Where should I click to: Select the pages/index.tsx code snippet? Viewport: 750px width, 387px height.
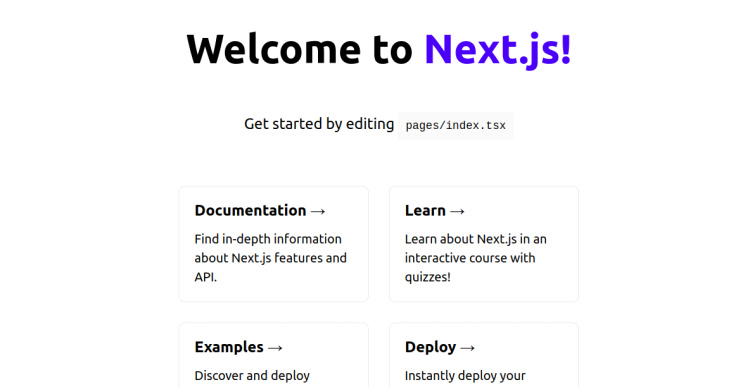pyautogui.click(x=456, y=126)
